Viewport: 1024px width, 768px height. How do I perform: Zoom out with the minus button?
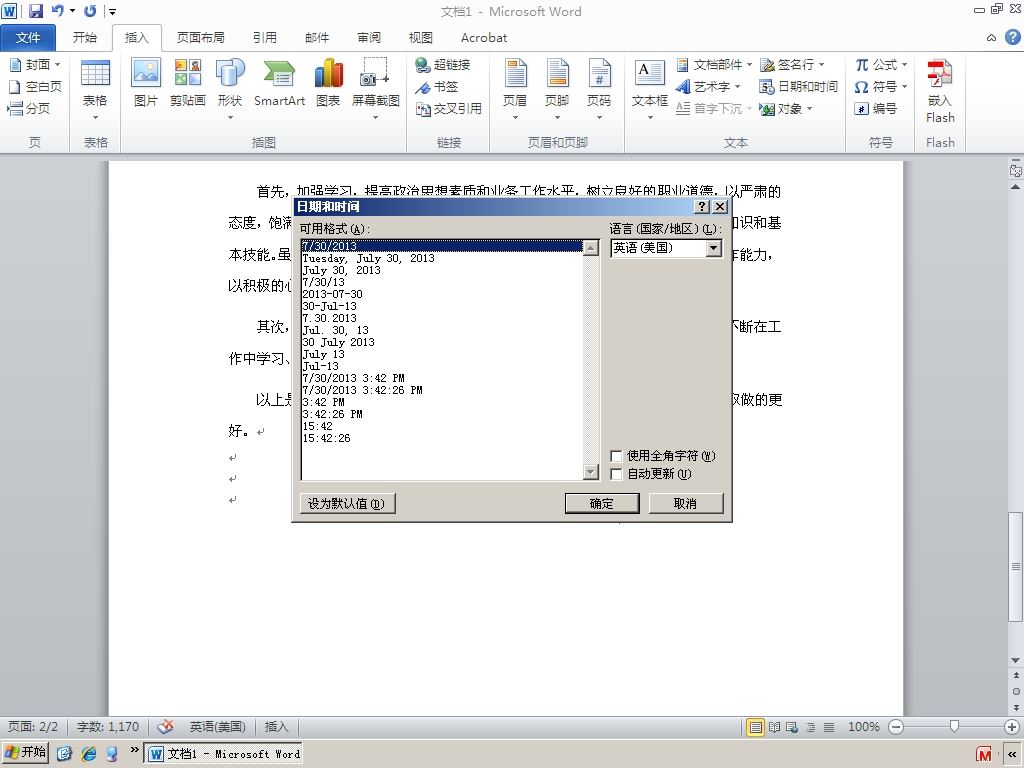click(x=896, y=727)
